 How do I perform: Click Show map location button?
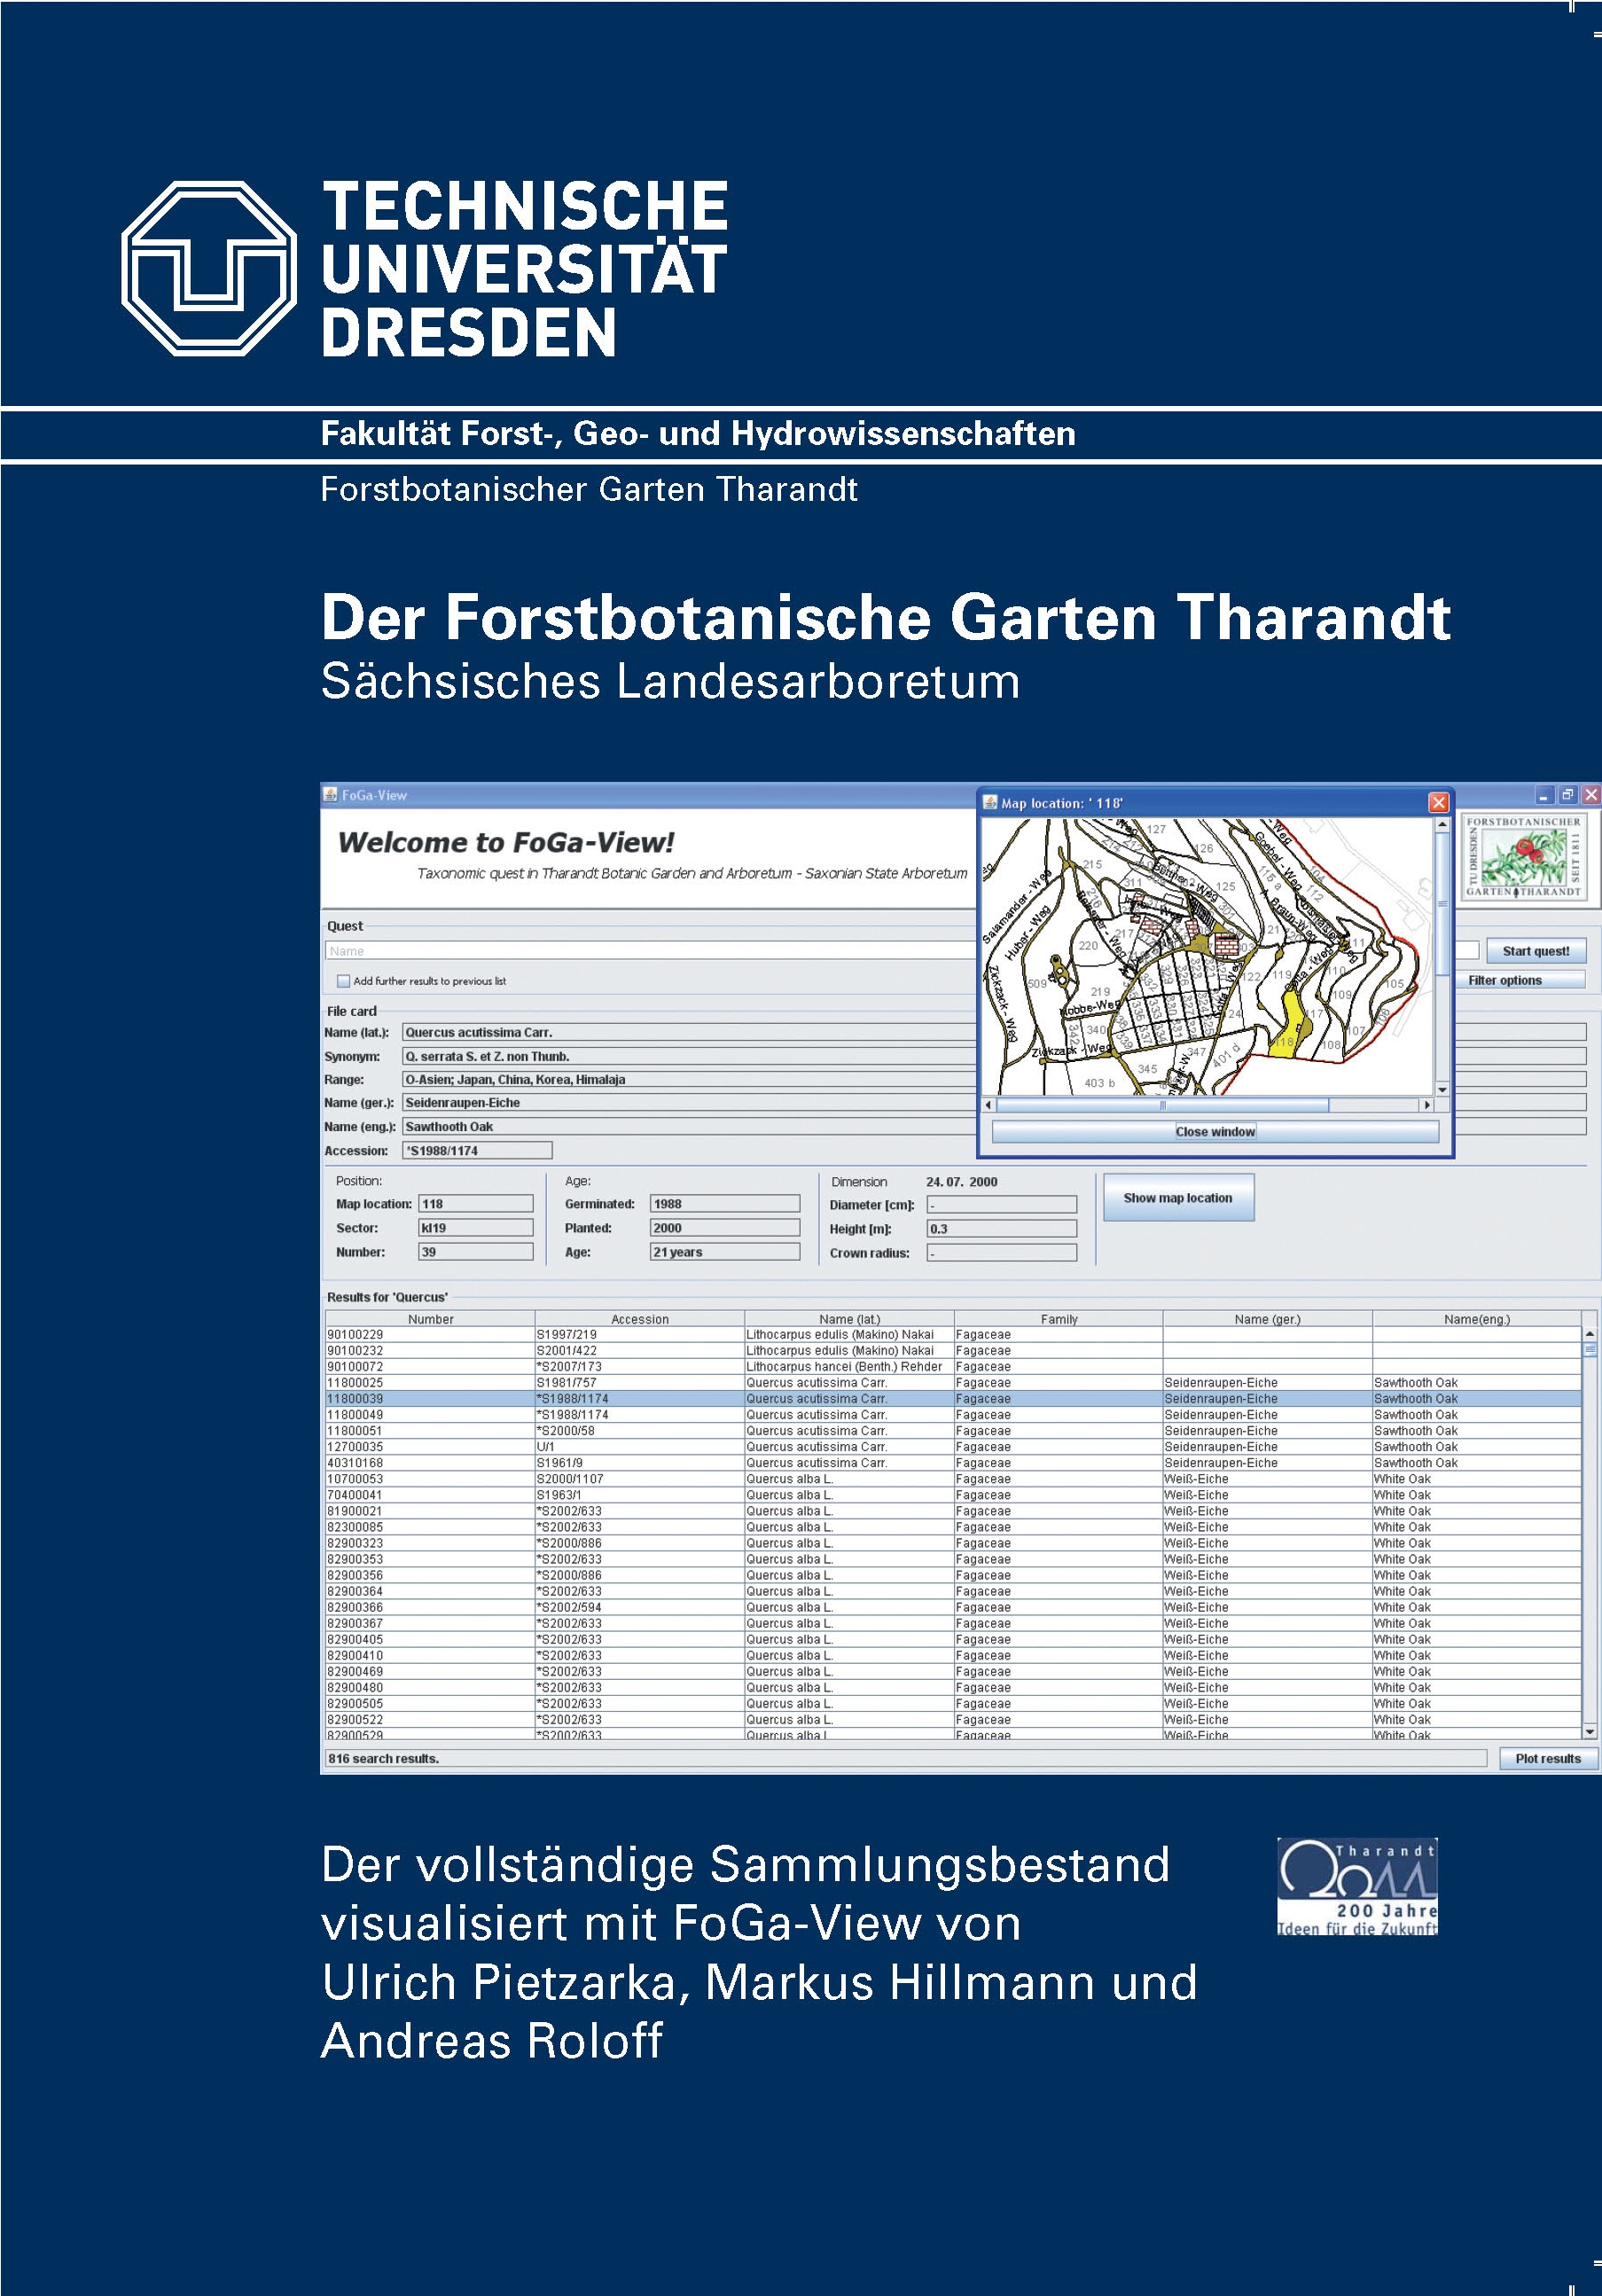1178,1198
